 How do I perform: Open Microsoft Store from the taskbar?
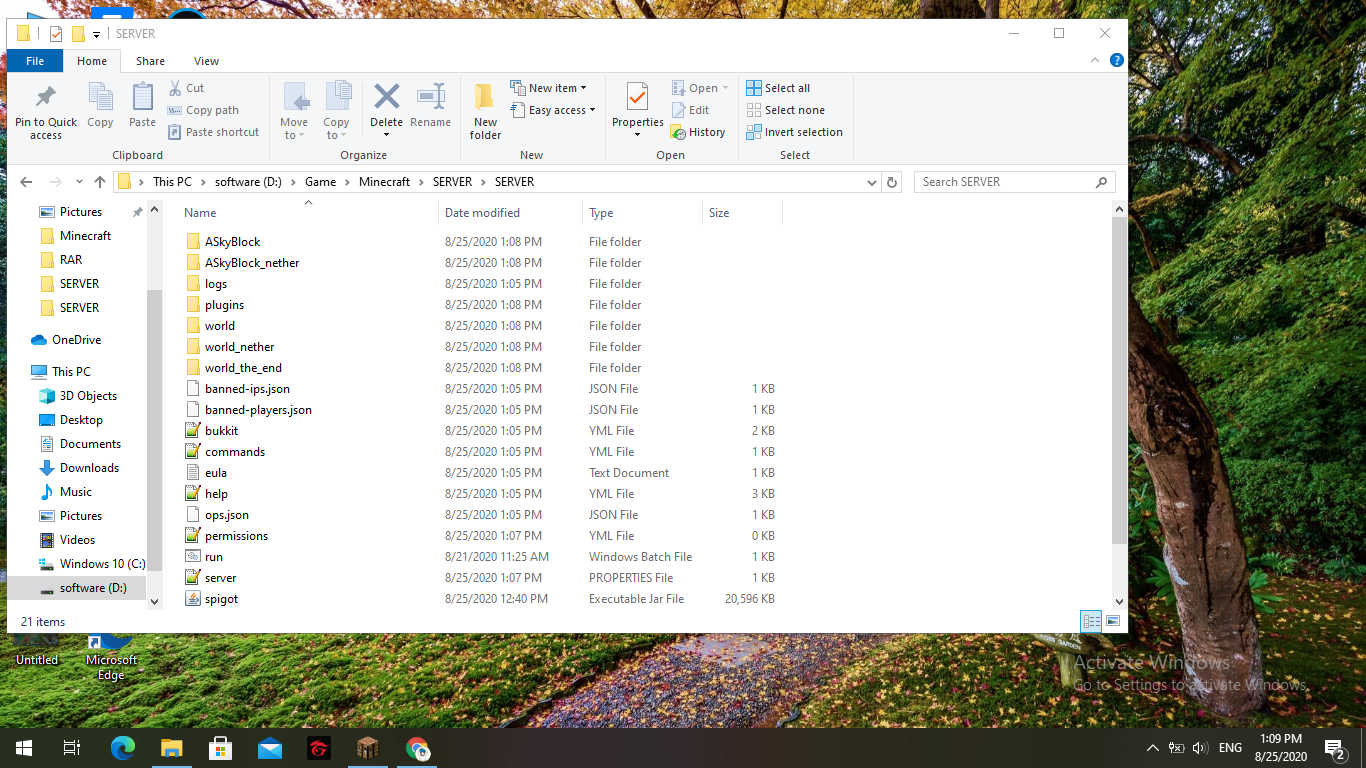coord(220,748)
